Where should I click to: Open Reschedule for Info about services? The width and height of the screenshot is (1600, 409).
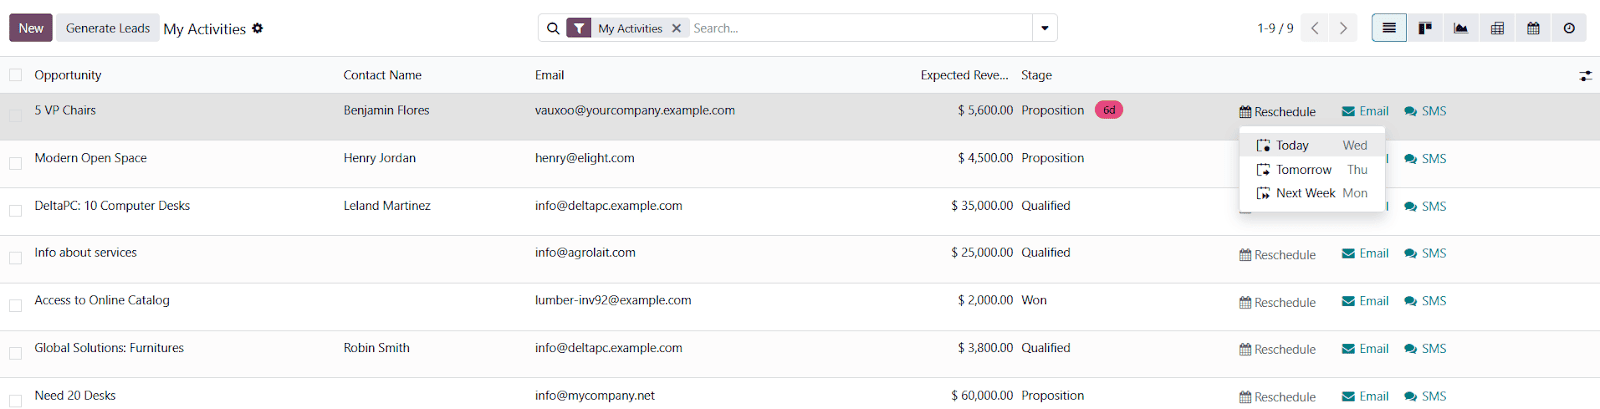(x=1277, y=255)
